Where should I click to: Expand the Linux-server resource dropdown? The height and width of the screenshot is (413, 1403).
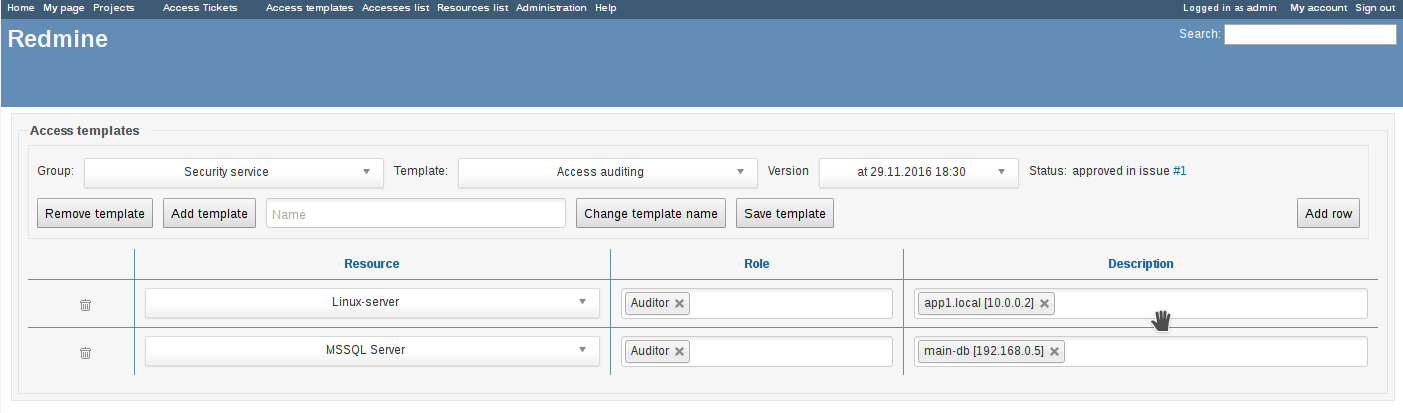tap(372, 303)
